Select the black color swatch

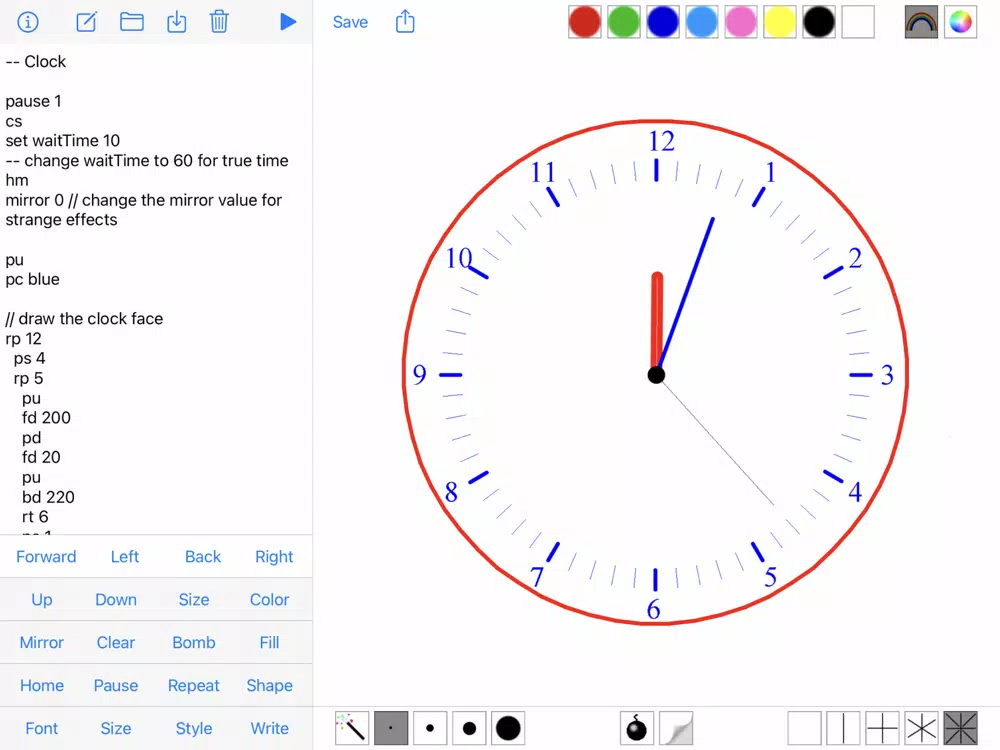click(819, 22)
